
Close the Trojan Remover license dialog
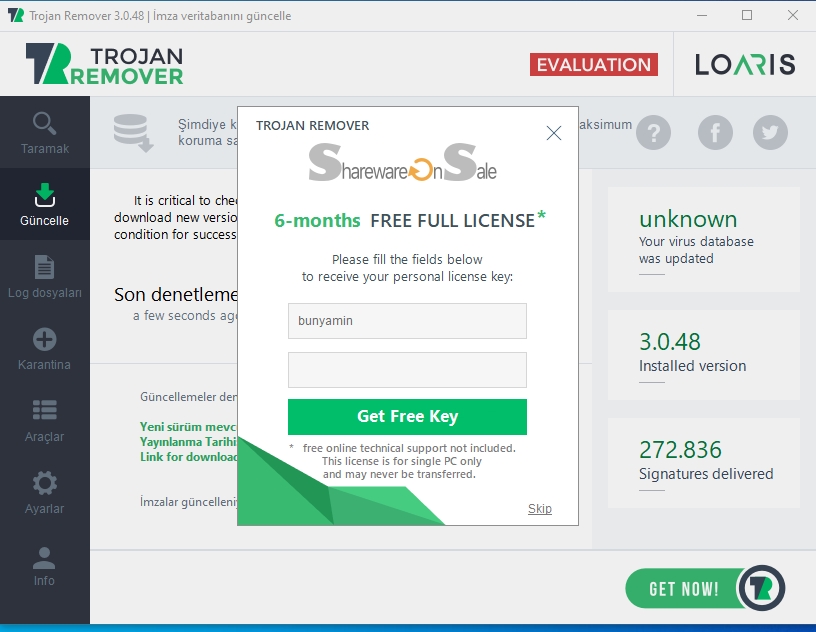[x=554, y=133]
